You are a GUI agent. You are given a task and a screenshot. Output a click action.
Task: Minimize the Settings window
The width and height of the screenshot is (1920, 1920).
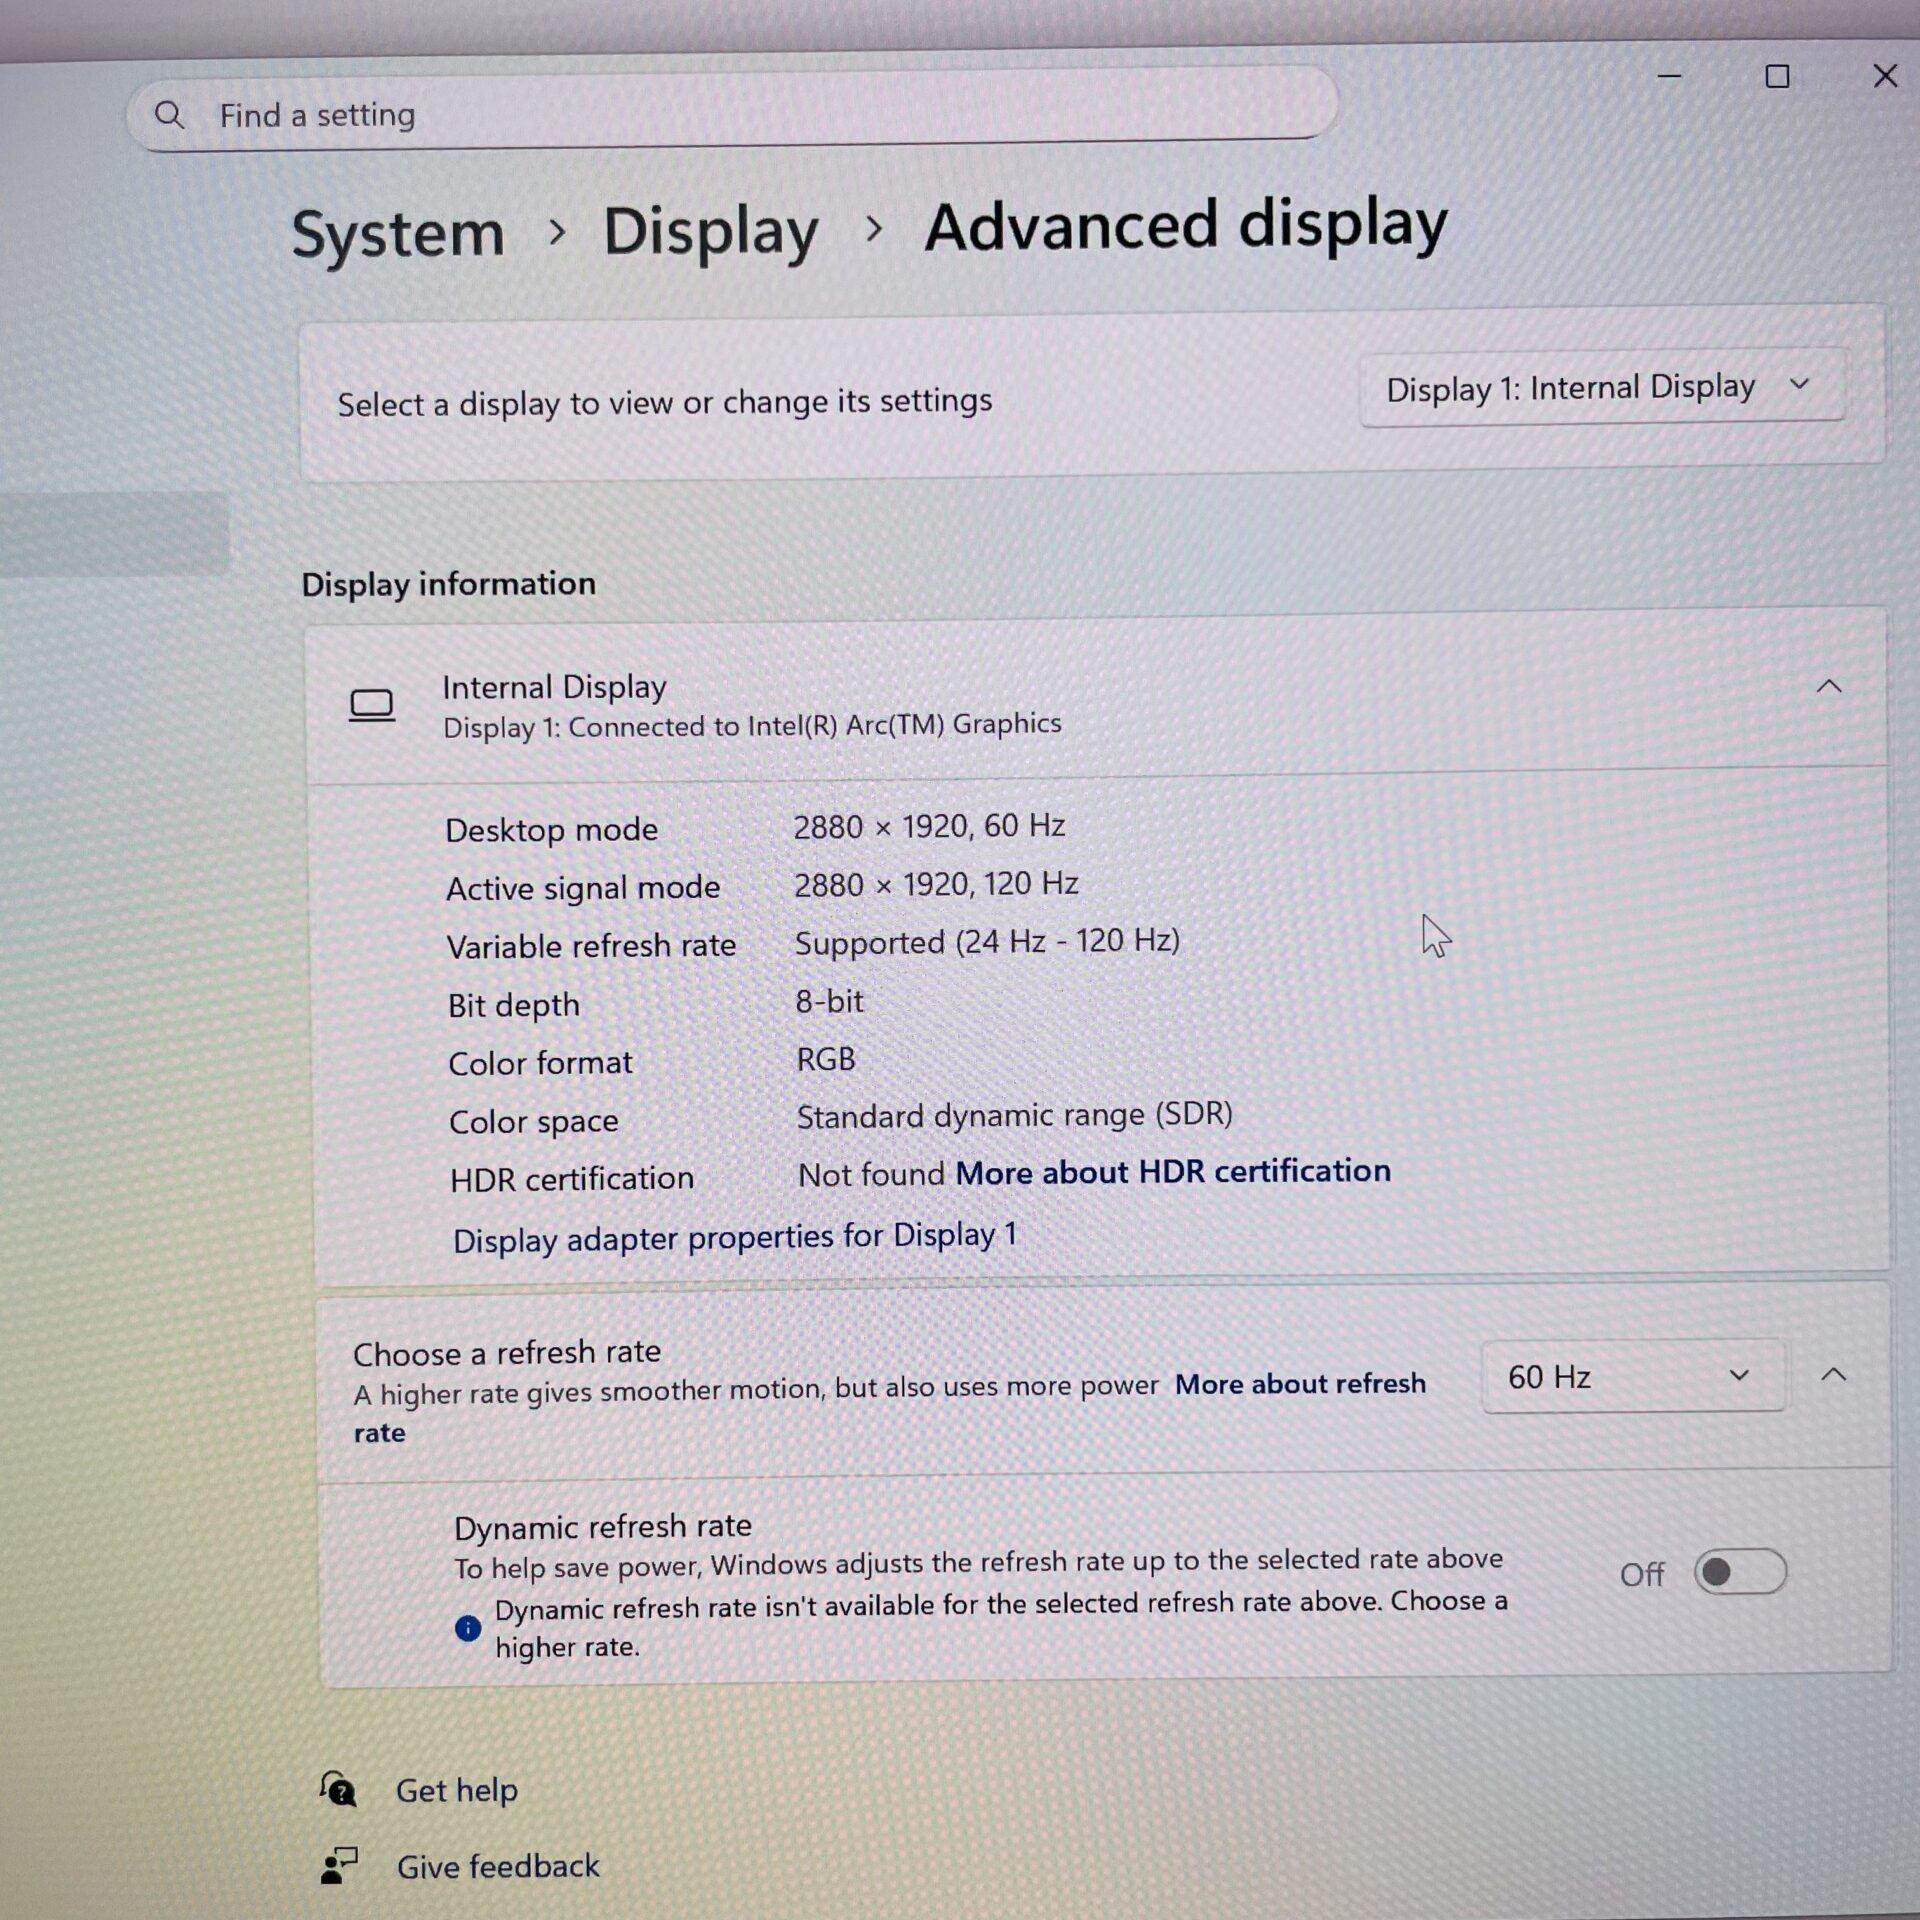(1669, 77)
